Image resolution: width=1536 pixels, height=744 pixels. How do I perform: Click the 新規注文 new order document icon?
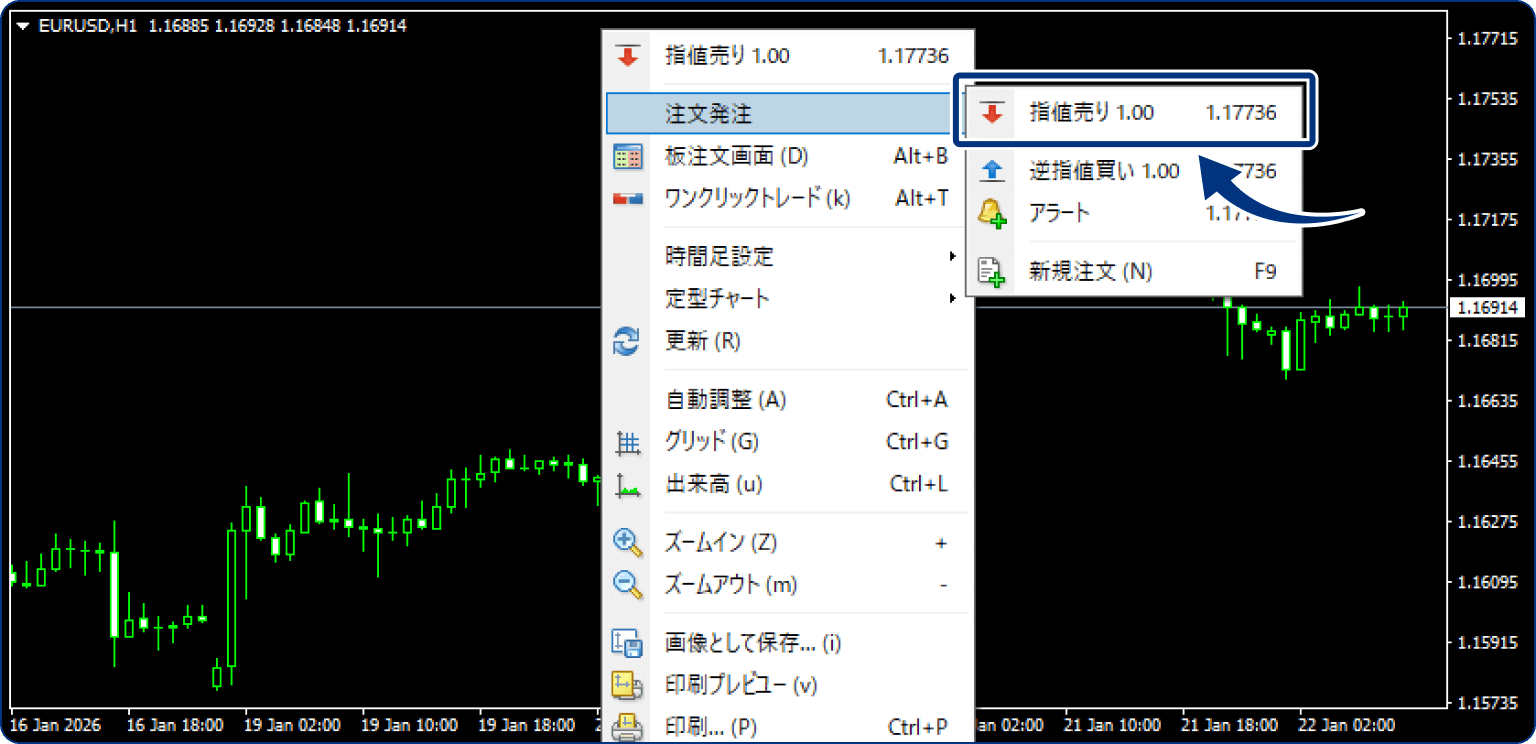[991, 270]
